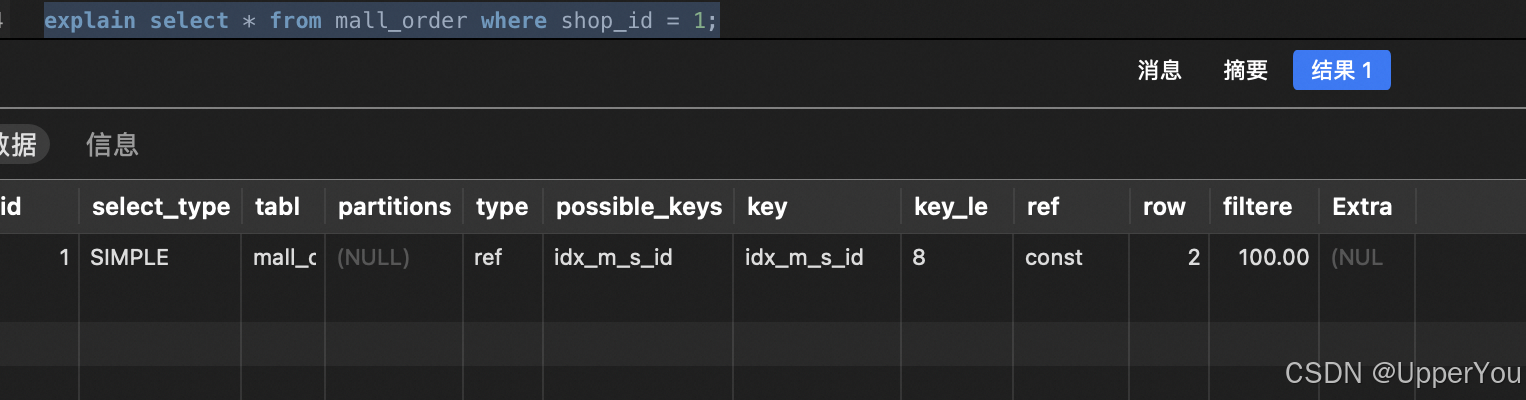Click the partitions column header

coord(394,207)
